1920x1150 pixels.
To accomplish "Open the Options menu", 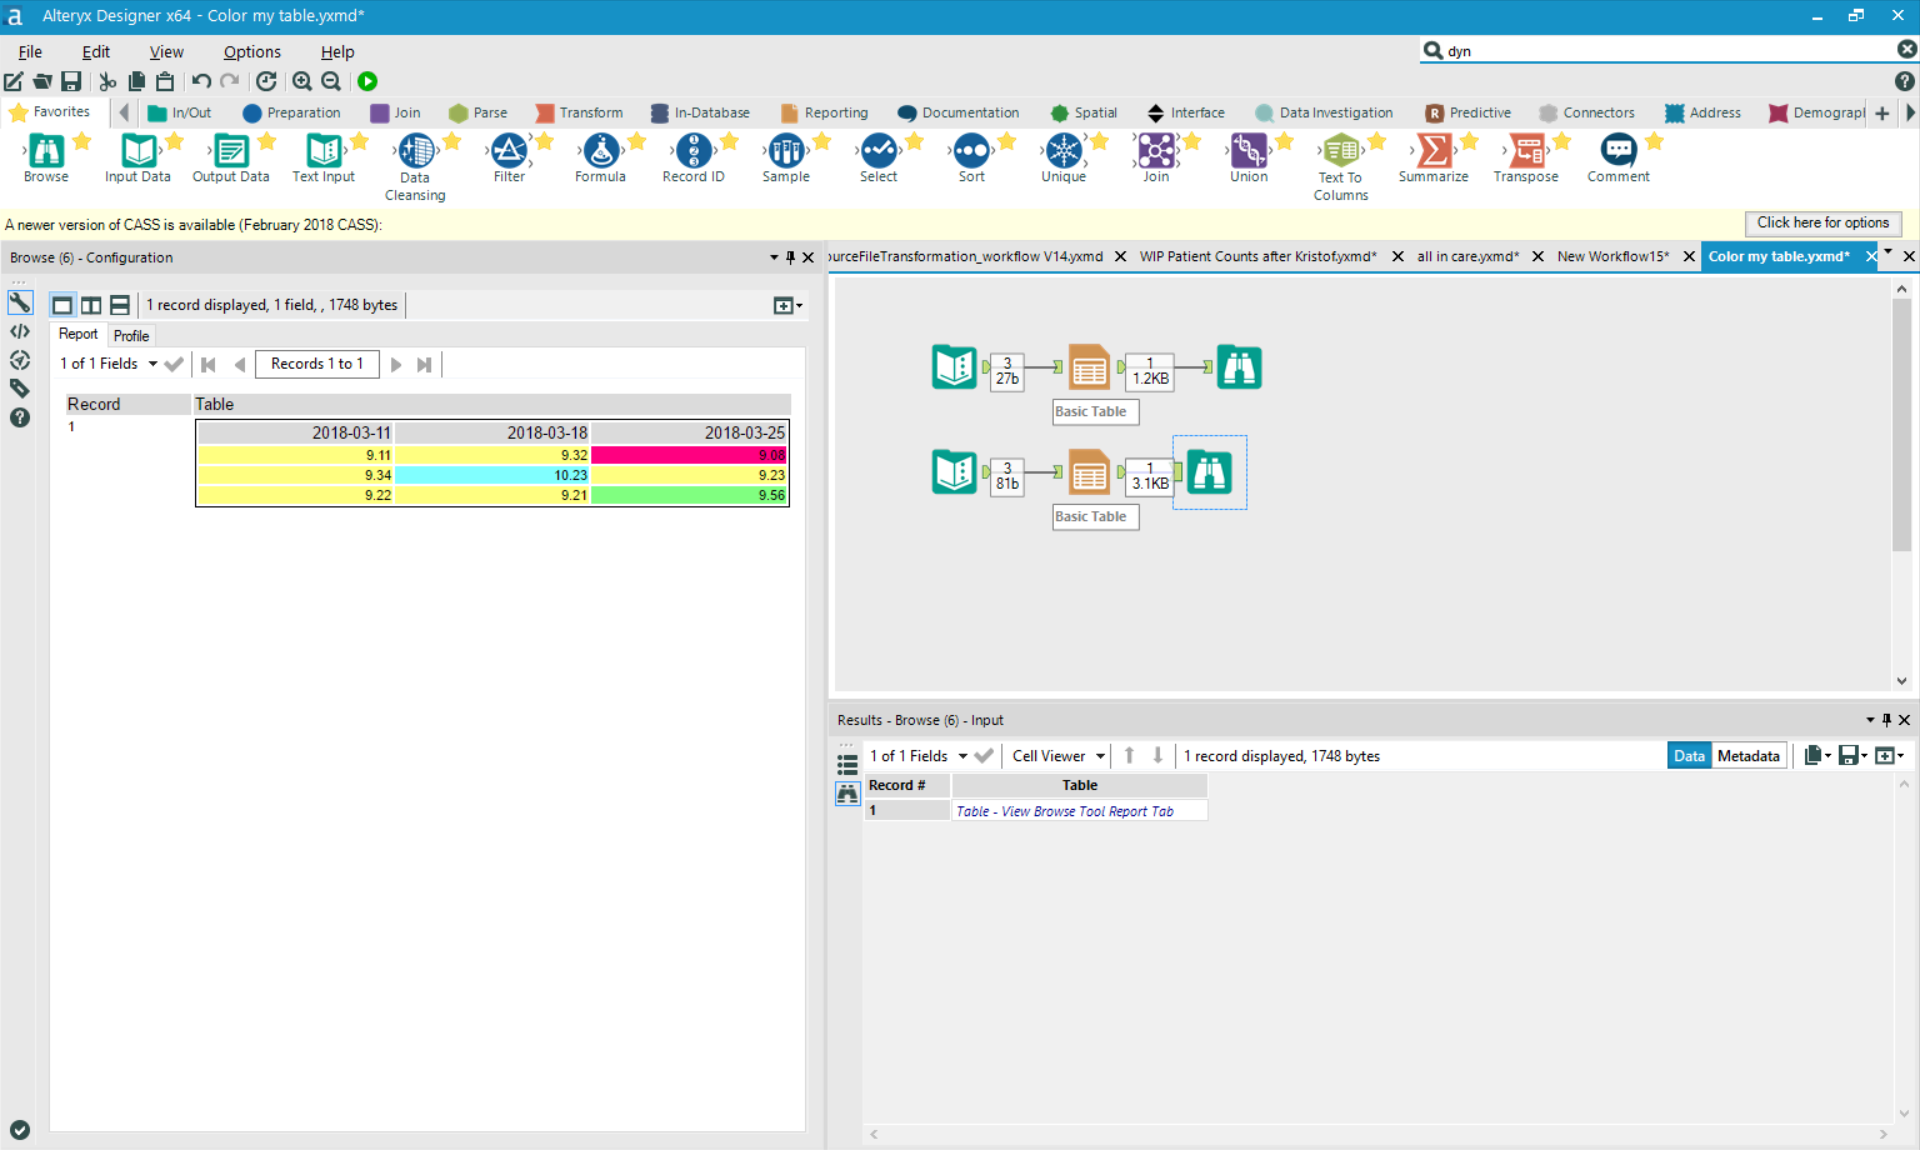I will 251,51.
